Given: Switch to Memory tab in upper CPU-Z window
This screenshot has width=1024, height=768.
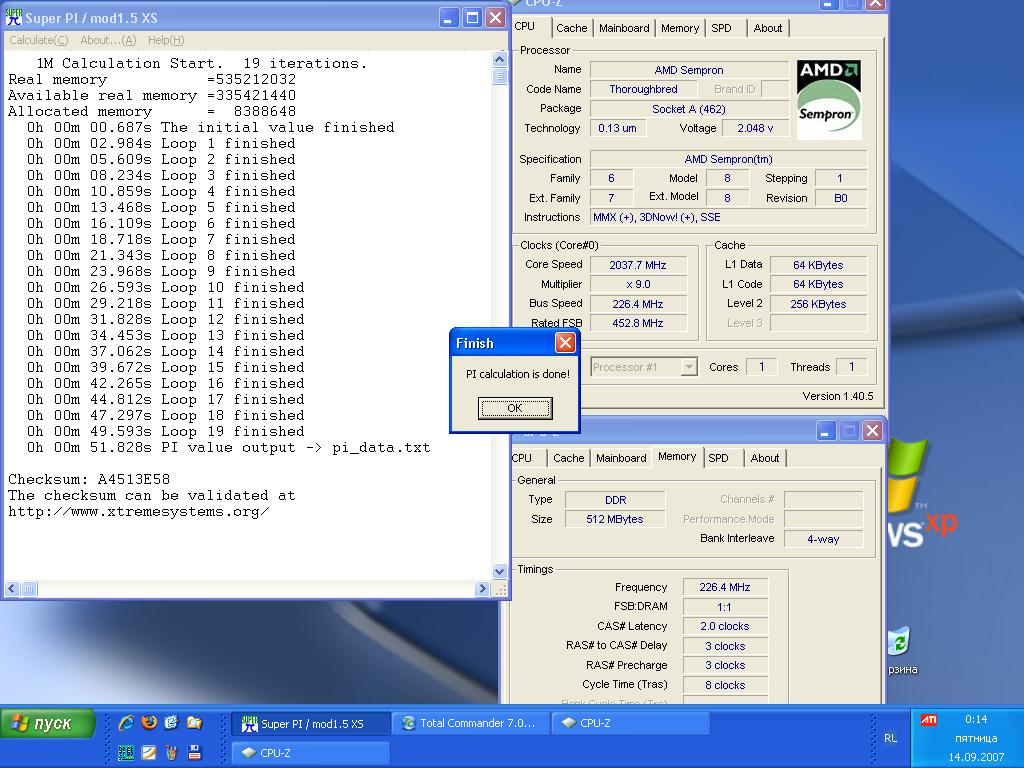Looking at the screenshot, I should tap(679, 28).
